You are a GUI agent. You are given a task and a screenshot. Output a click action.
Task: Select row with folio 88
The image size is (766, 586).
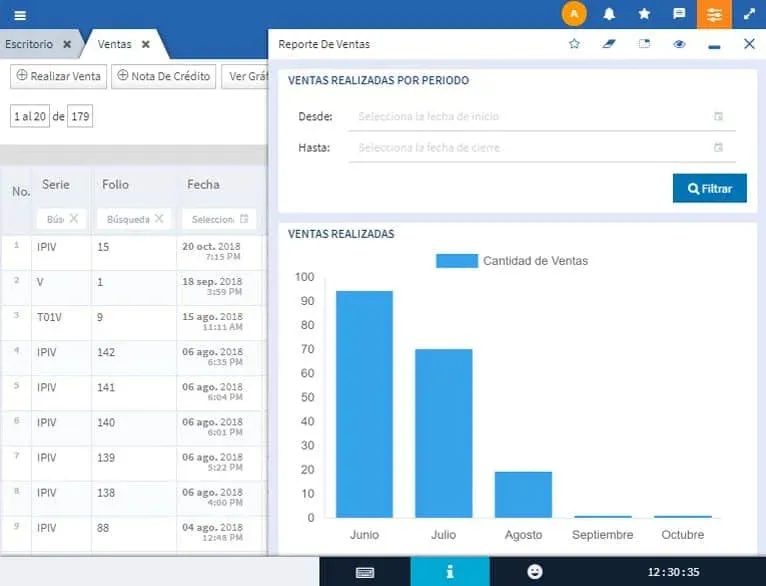click(x=133, y=534)
